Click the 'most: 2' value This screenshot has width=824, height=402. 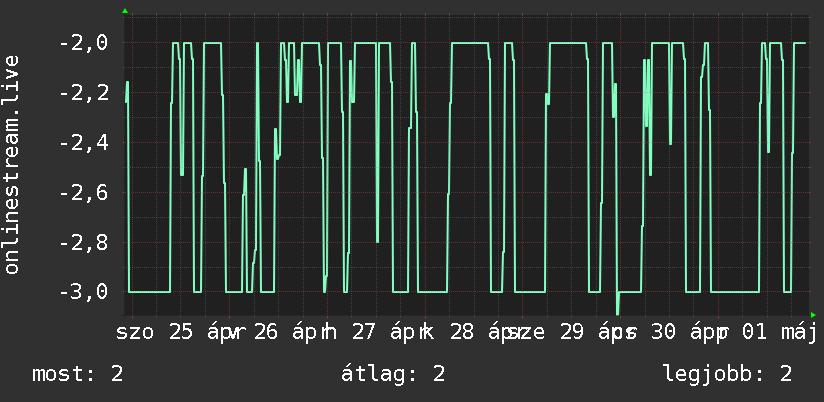coord(78,374)
